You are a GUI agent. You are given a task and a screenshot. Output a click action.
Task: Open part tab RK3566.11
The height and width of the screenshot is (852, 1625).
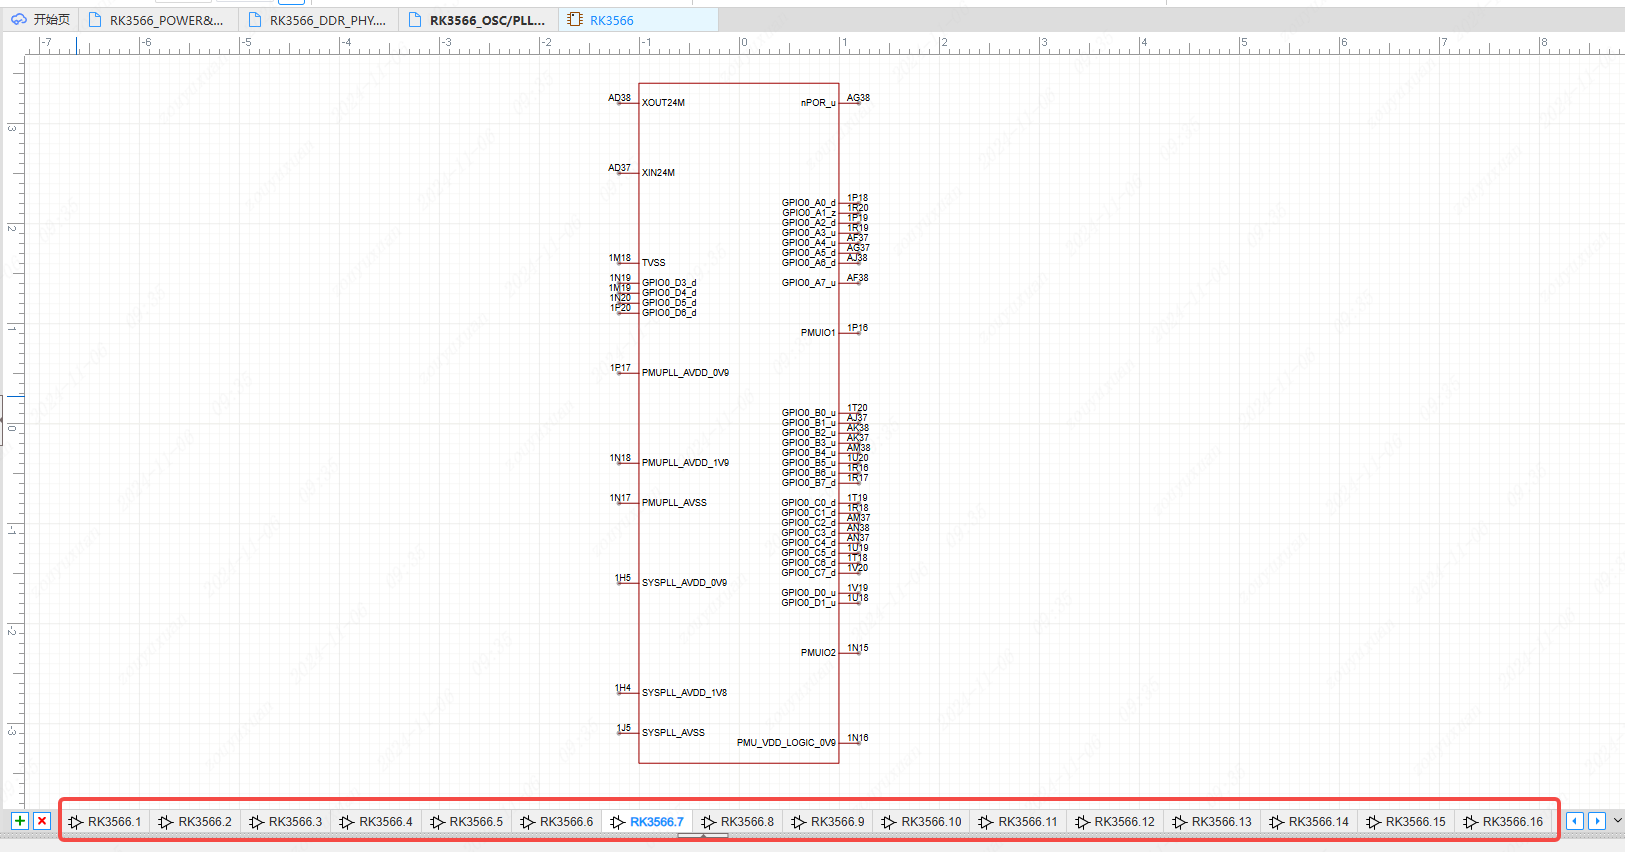tap(1018, 822)
